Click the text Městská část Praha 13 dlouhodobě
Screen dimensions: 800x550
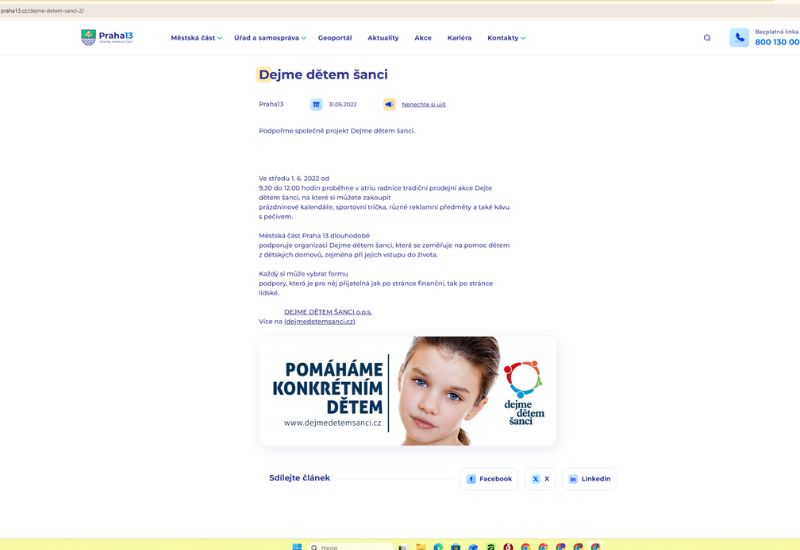pos(314,236)
